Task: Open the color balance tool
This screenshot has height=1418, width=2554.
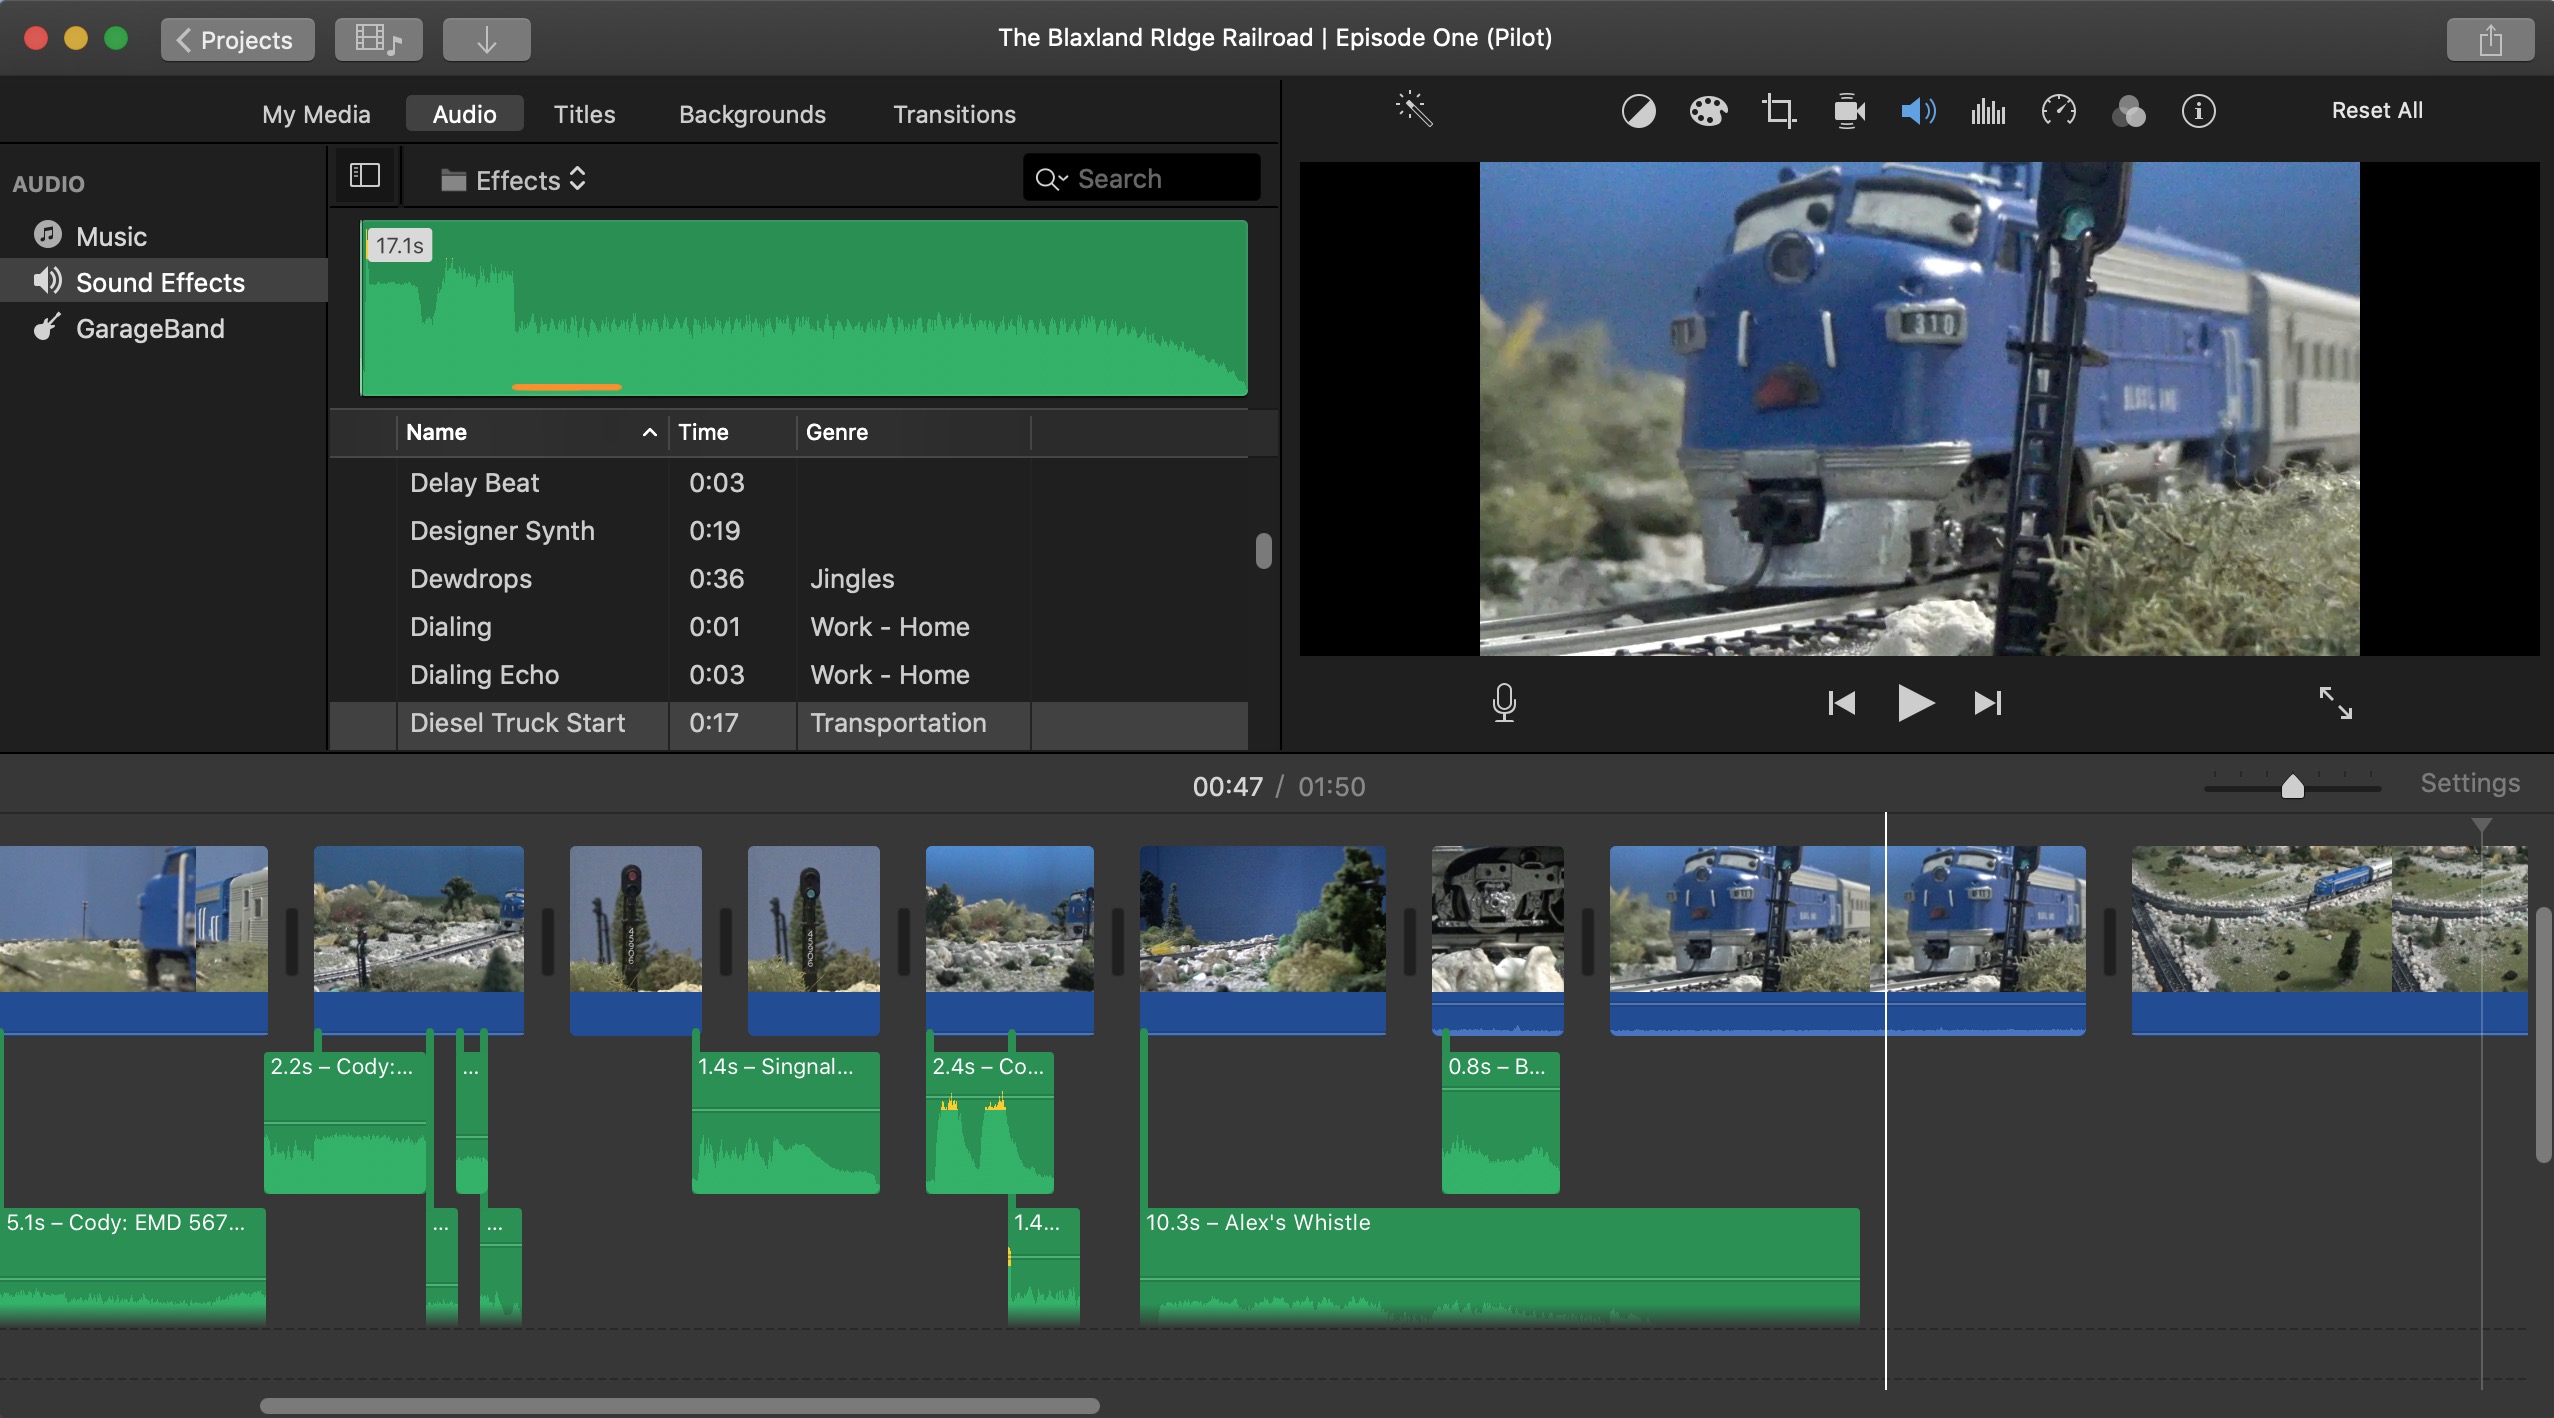Action: (1638, 111)
